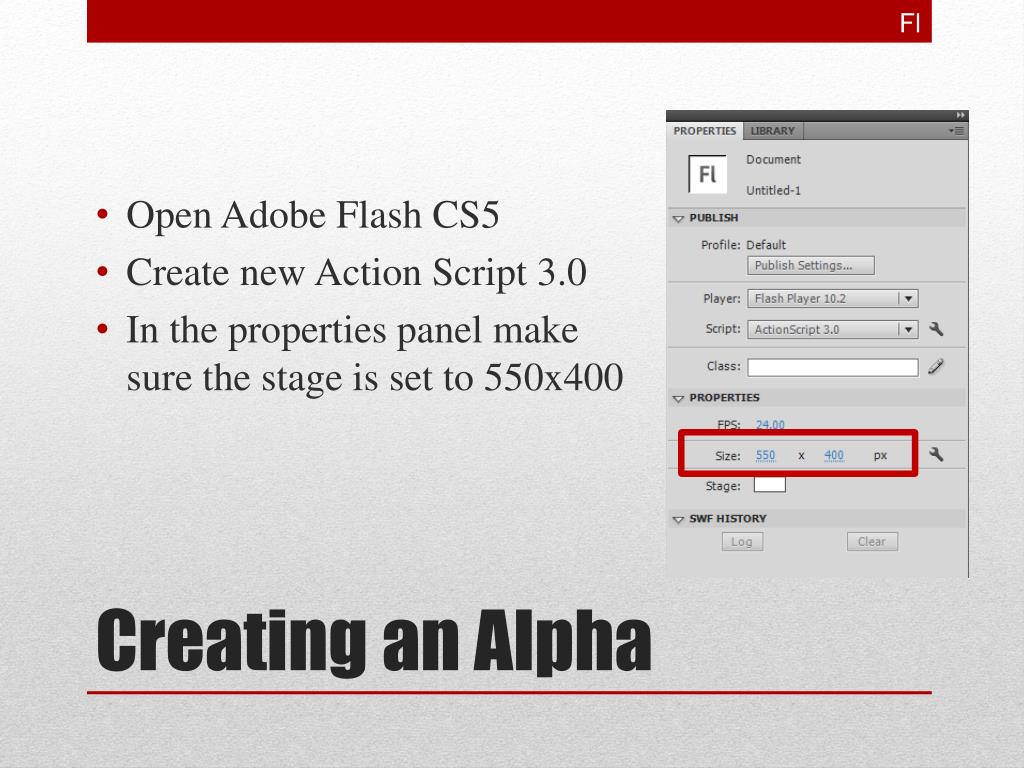This screenshot has height=768, width=1024.
Task: Click Create new Action Script 3.0 bullet
Action: [356, 272]
